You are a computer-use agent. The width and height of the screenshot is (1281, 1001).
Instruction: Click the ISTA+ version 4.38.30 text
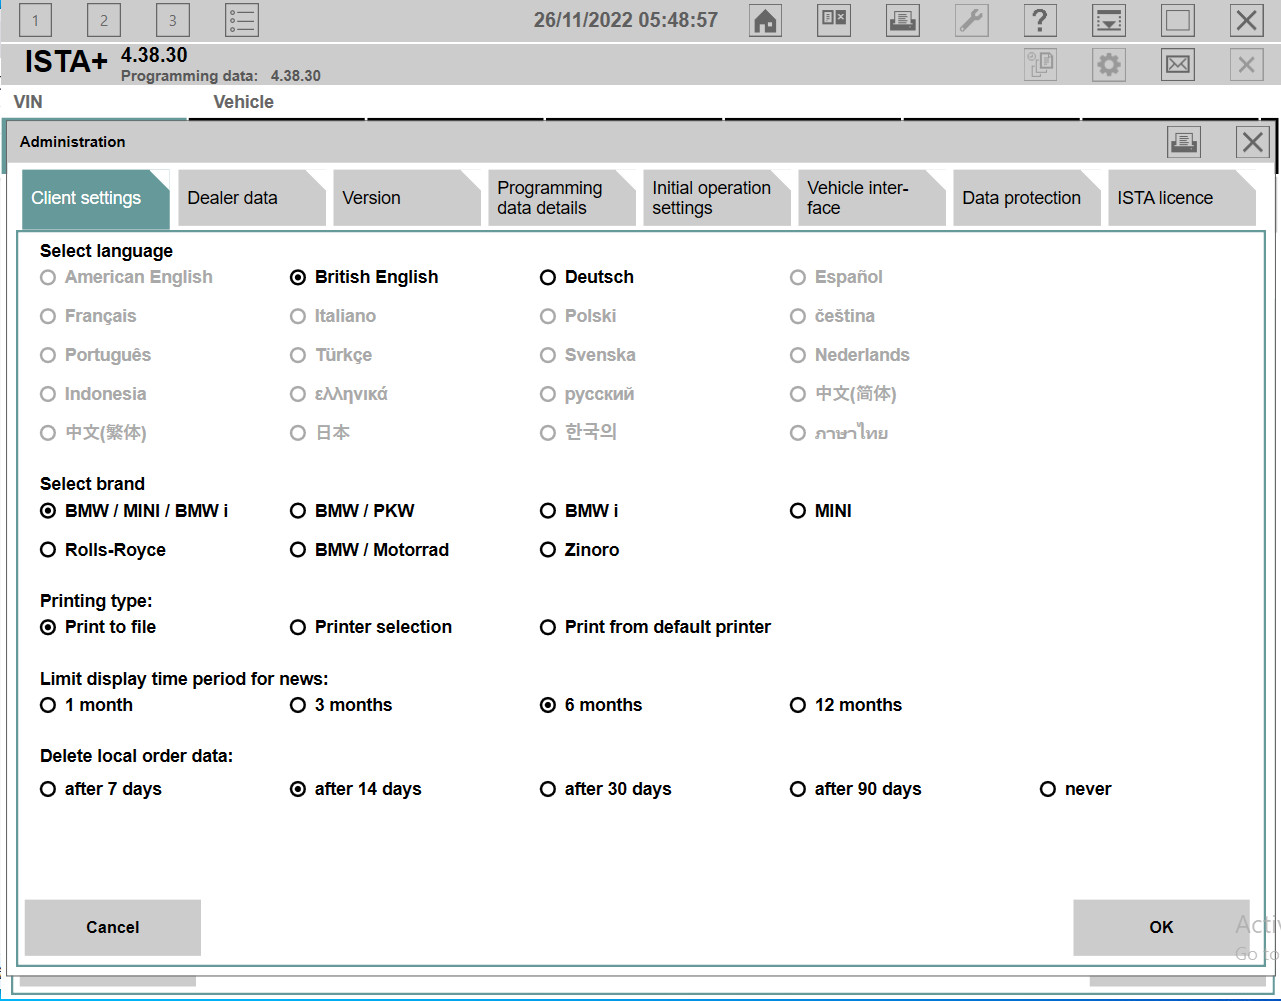(154, 55)
